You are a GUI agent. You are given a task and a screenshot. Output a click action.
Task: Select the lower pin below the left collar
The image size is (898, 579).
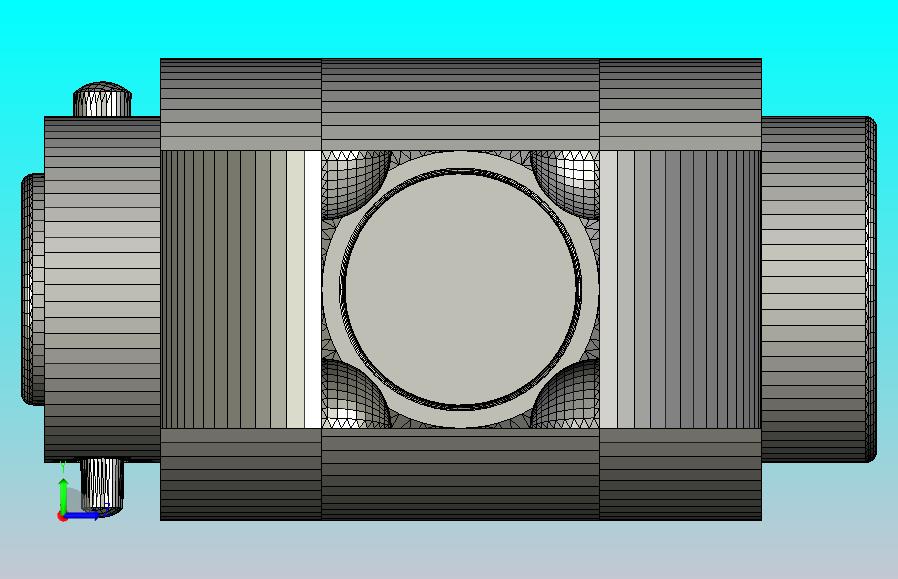[x=102, y=486]
